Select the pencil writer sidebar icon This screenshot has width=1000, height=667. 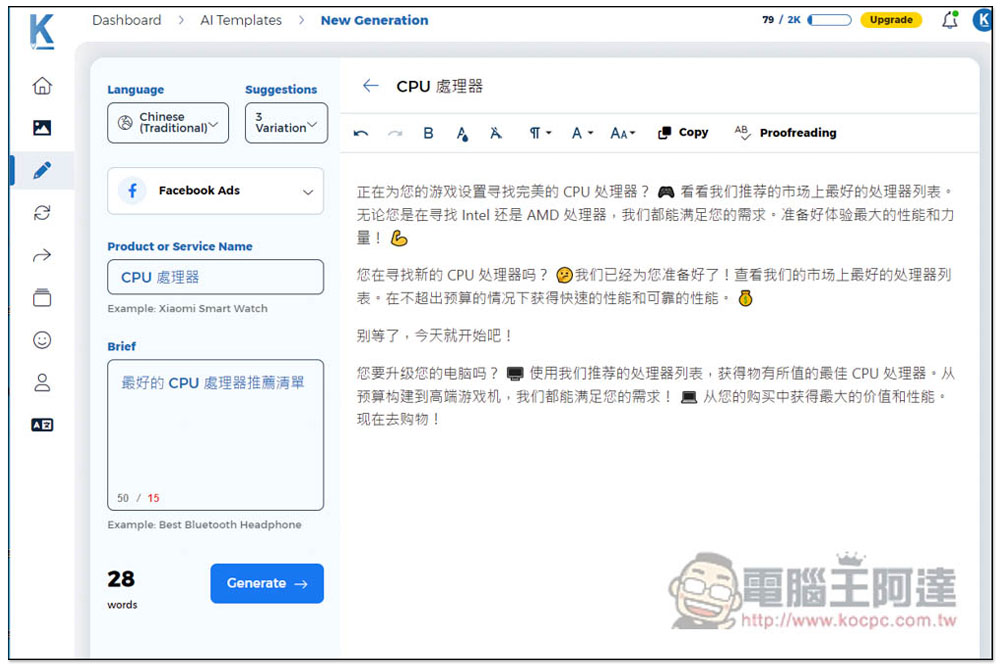point(42,170)
